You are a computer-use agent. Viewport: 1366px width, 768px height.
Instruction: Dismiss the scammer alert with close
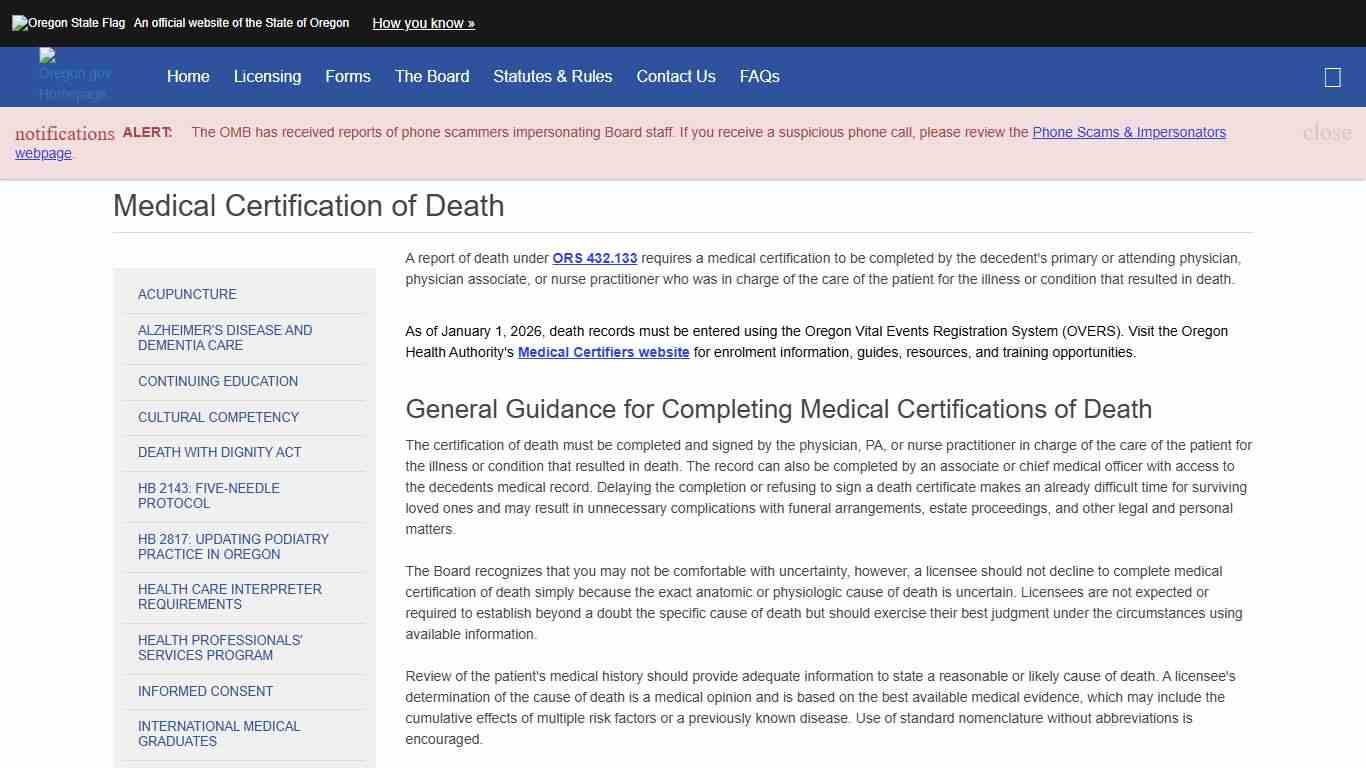[x=1326, y=132]
